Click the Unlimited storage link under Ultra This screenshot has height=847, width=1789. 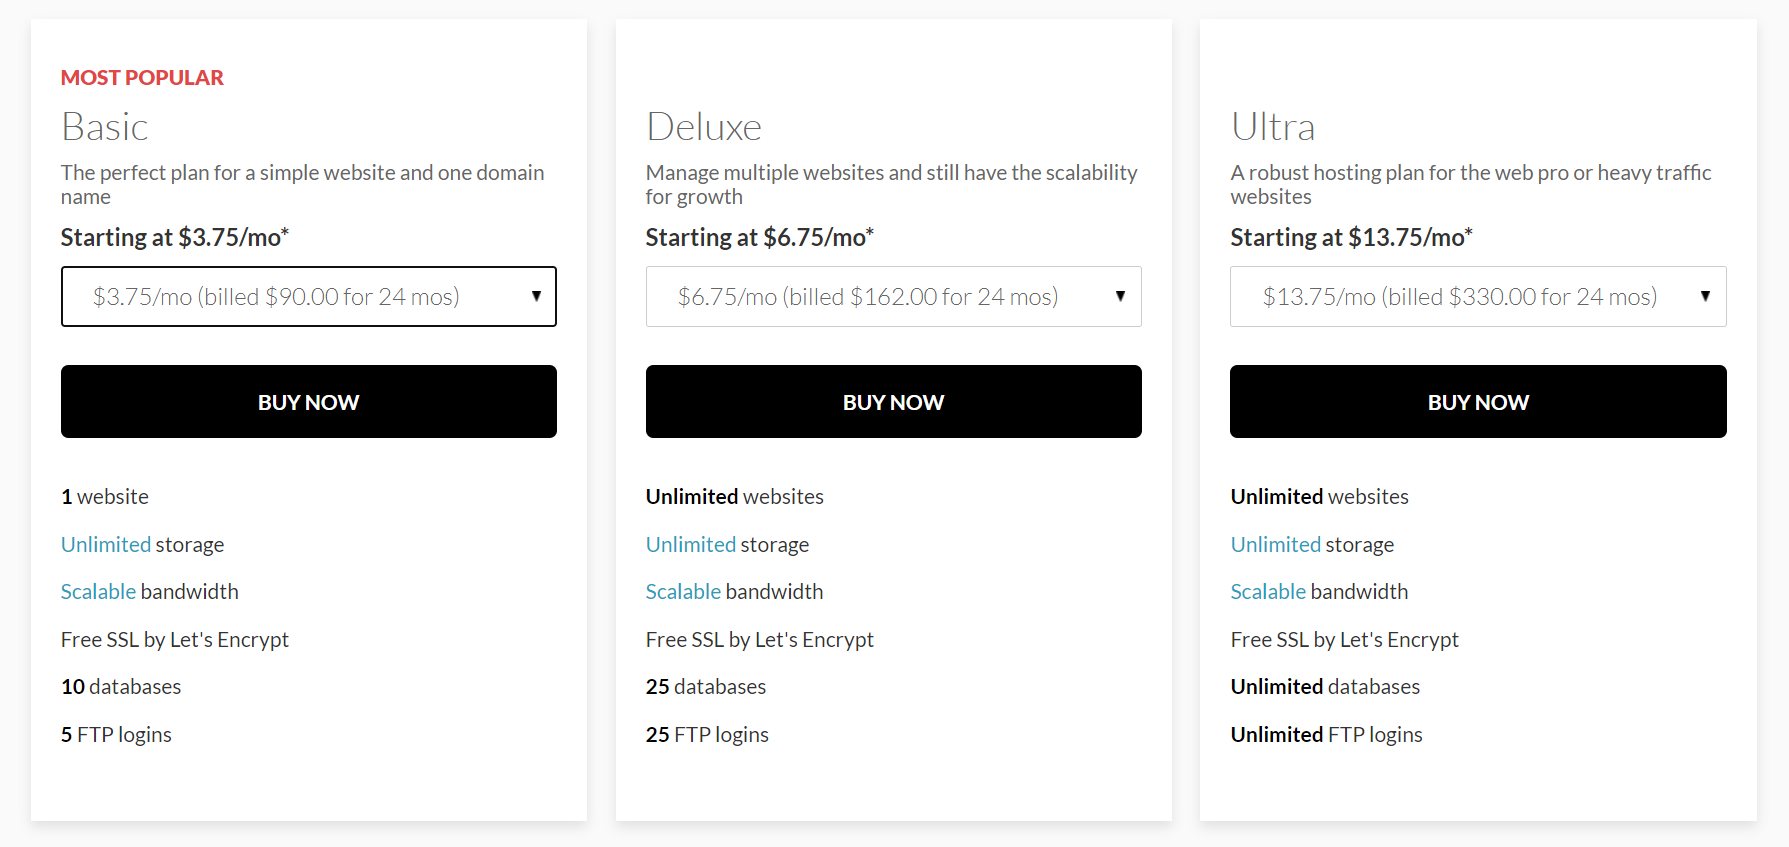click(1275, 544)
